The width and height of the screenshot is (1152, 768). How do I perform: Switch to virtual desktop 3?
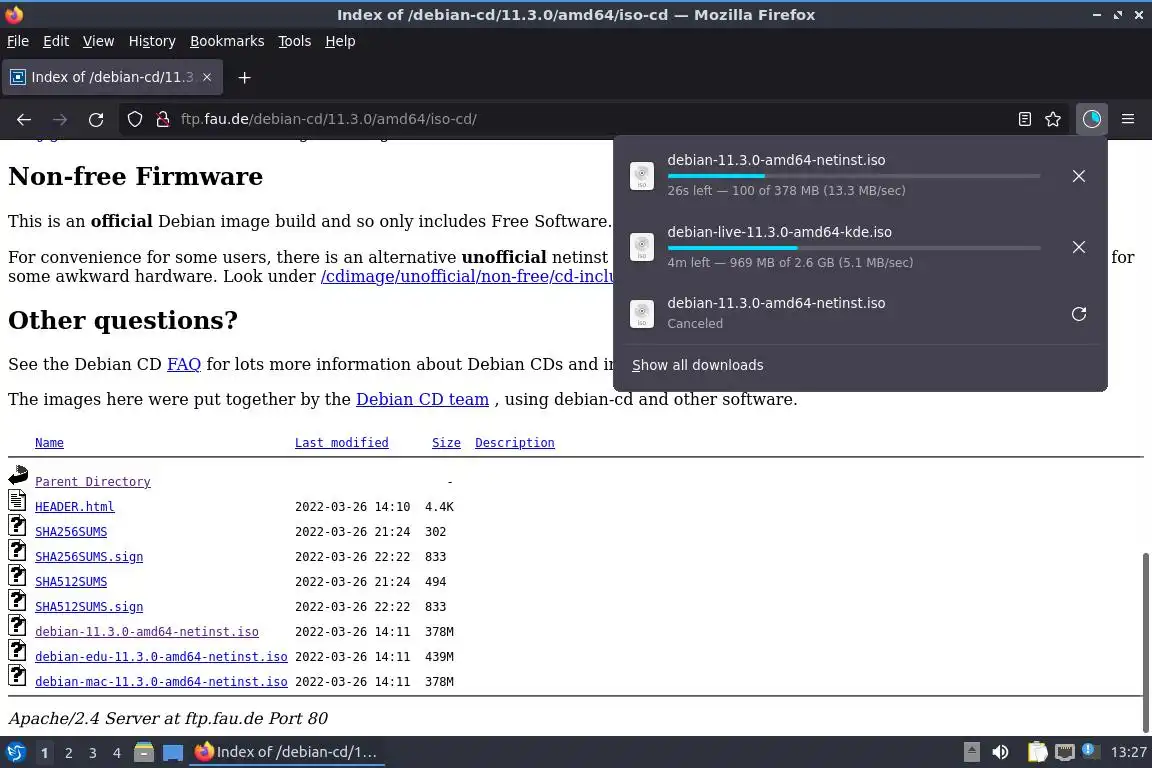coord(93,752)
